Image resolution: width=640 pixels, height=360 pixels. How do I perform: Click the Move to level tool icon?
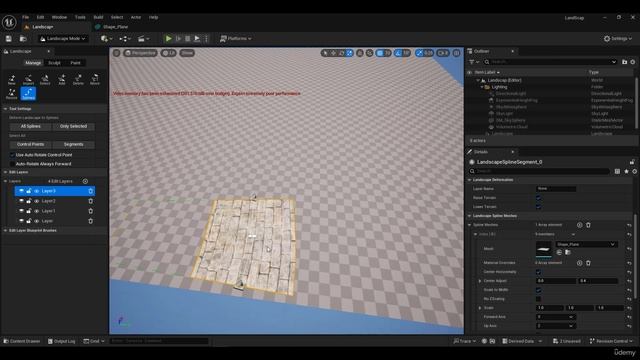click(x=95, y=79)
